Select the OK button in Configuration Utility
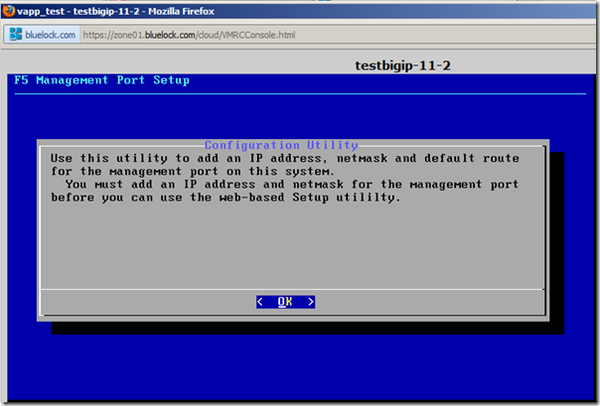 click(285, 302)
